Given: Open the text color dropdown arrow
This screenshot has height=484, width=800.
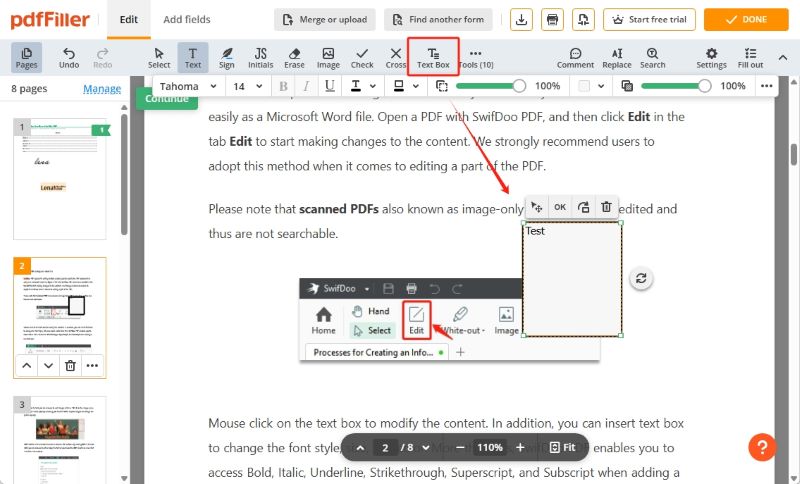Looking at the screenshot, I should click(373, 86).
